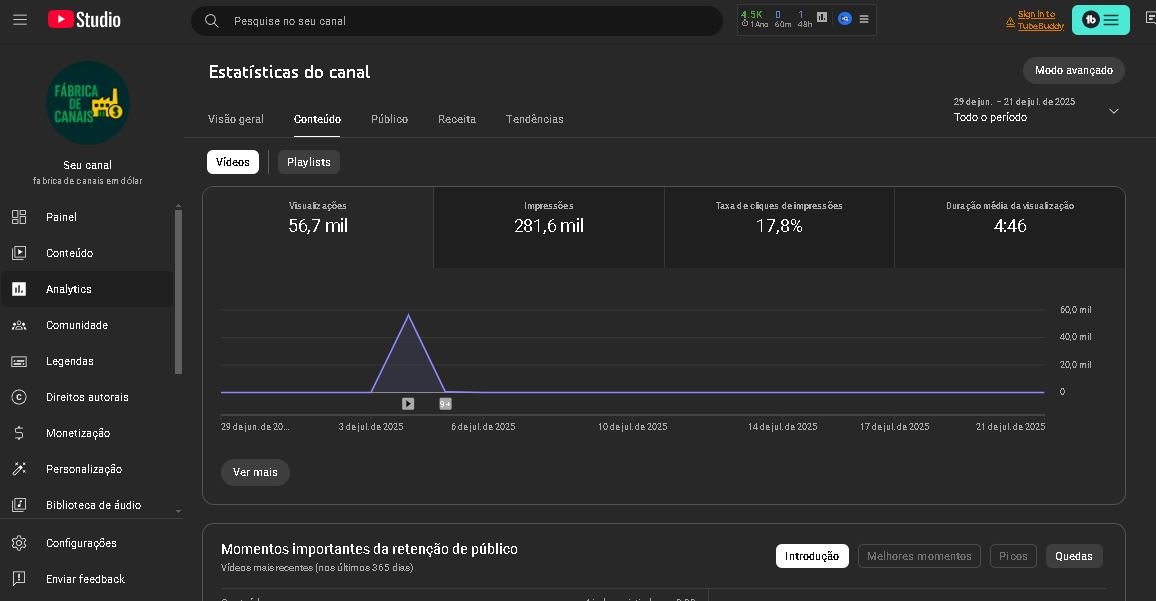Open Direitos autorais copyright icon

coord(19,397)
